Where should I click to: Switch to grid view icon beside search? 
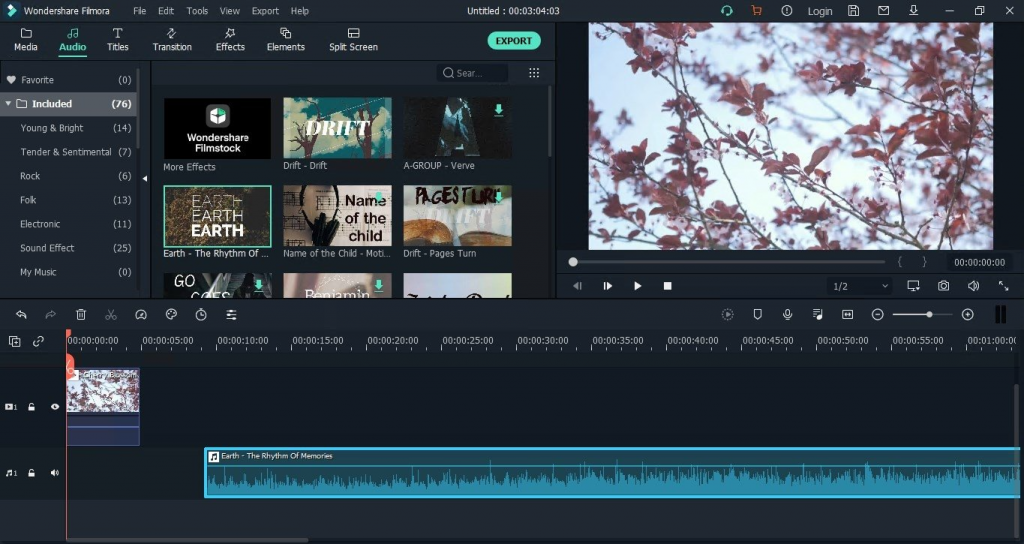(534, 73)
